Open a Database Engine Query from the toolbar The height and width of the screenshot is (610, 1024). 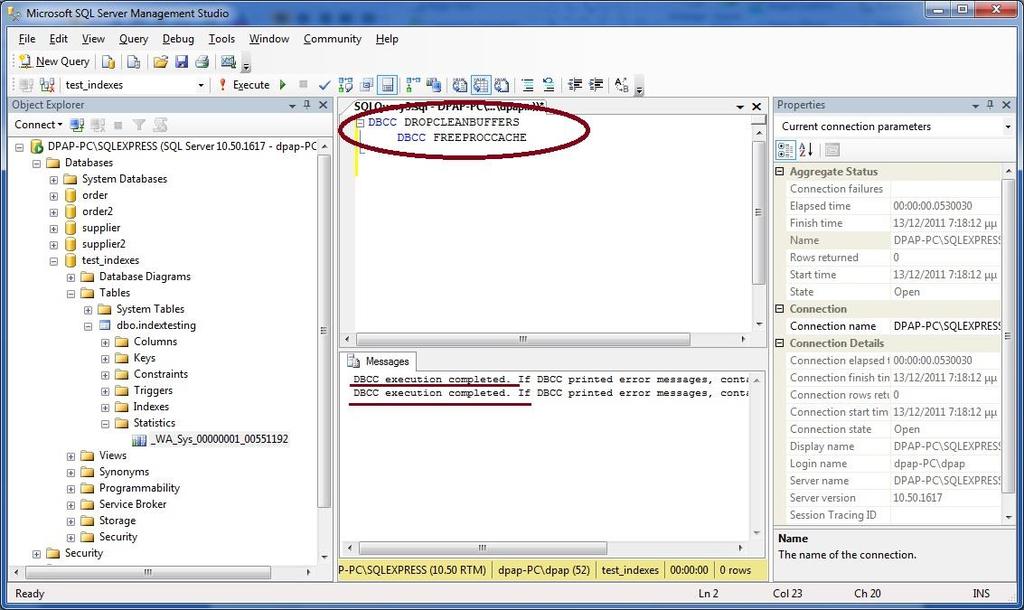(x=108, y=62)
